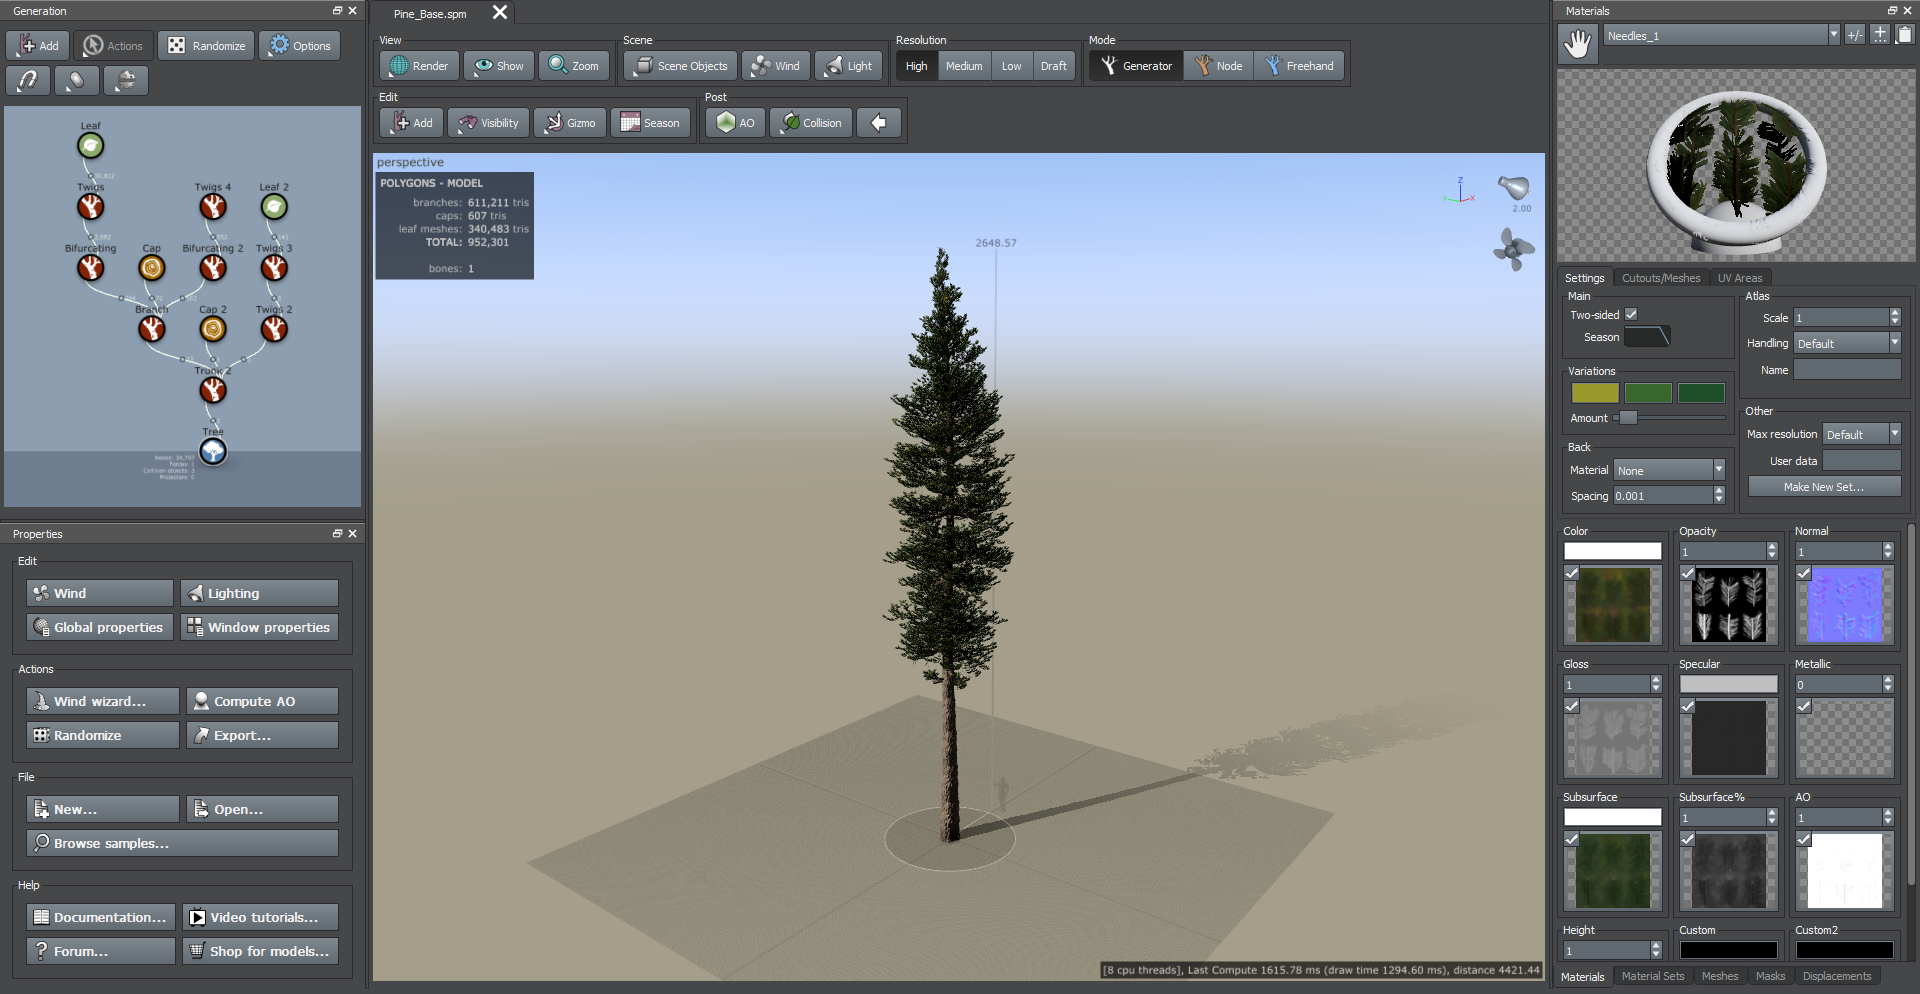Select the yellow-green variation swatch
The height and width of the screenshot is (994, 1920).
[1595, 393]
